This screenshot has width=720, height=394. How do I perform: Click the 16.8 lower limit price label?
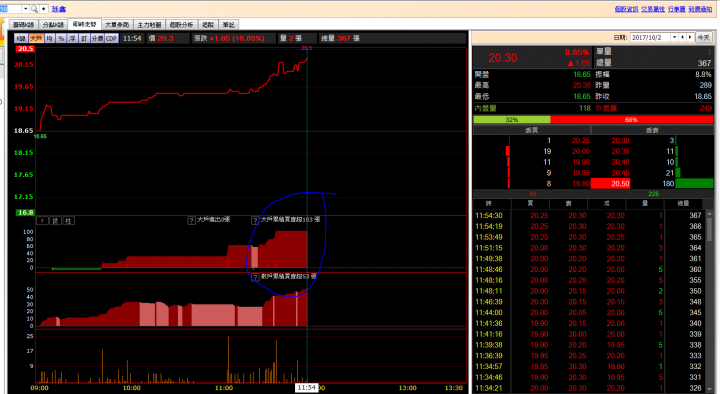click(25, 213)
